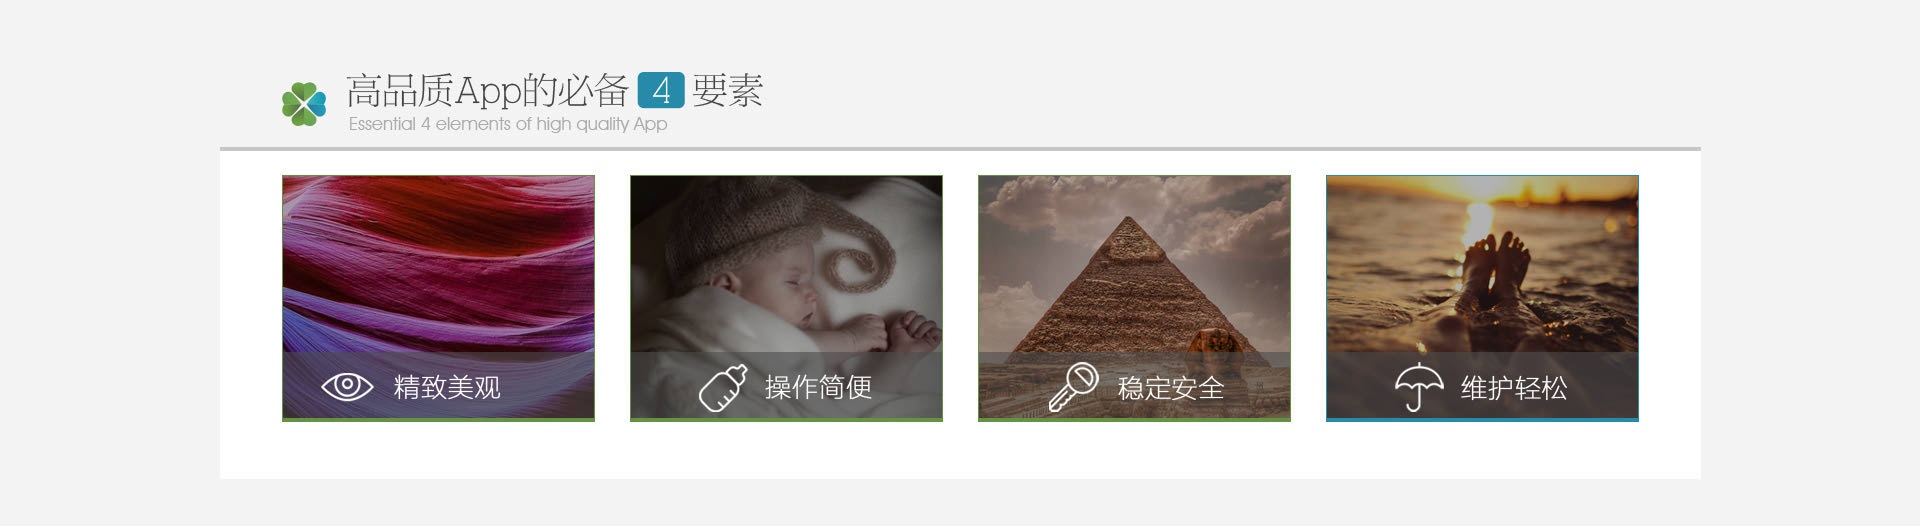Click the key icon beside 稳定安全

[1073, 387]
